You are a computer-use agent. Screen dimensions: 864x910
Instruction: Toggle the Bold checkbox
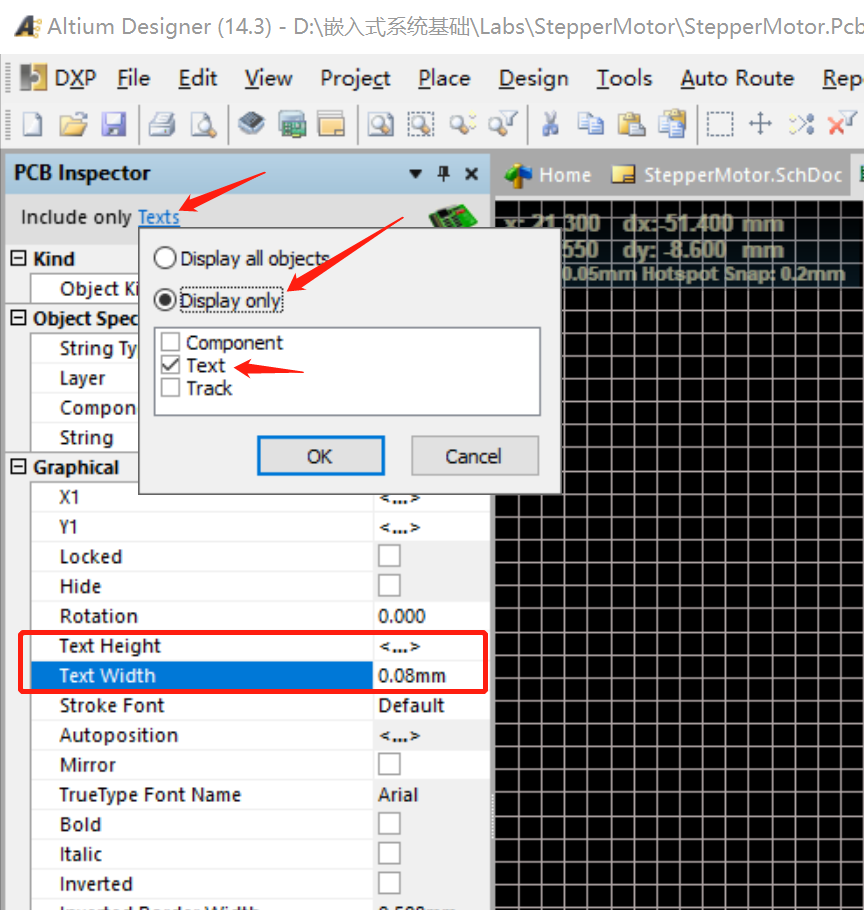[x=389, y=824]
